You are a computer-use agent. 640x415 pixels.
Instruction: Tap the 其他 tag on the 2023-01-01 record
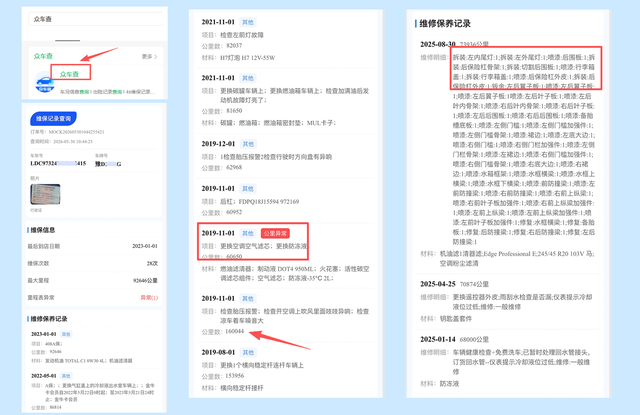[x=66, y=334]
